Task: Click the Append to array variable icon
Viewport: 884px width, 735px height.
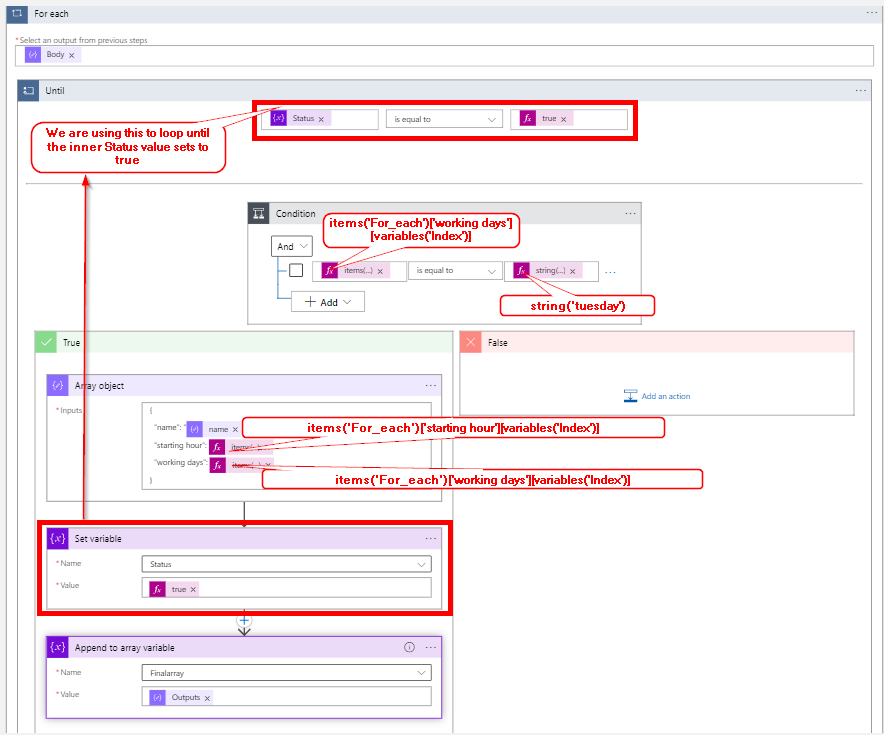Action: pyautogui.click(x=58, y=647)
